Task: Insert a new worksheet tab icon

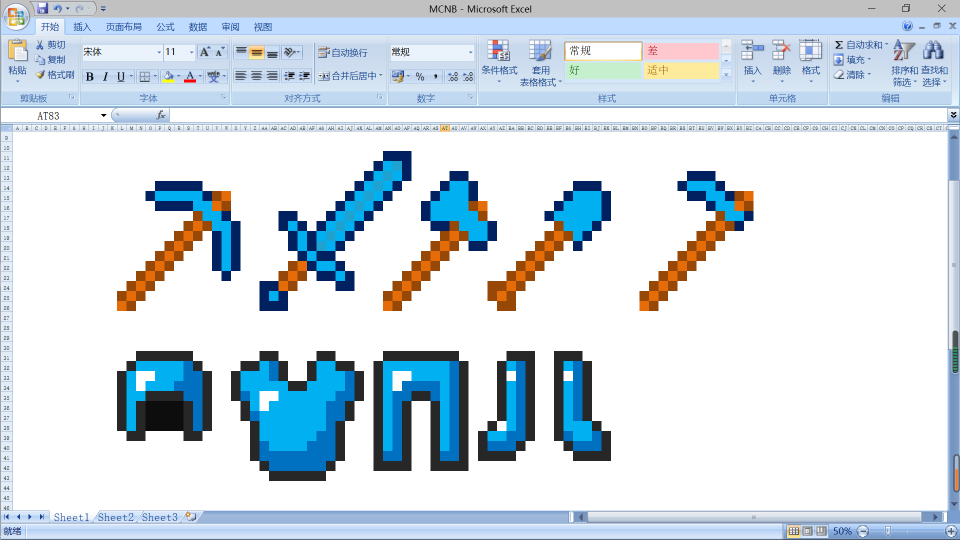Action: tap(190, 517)
